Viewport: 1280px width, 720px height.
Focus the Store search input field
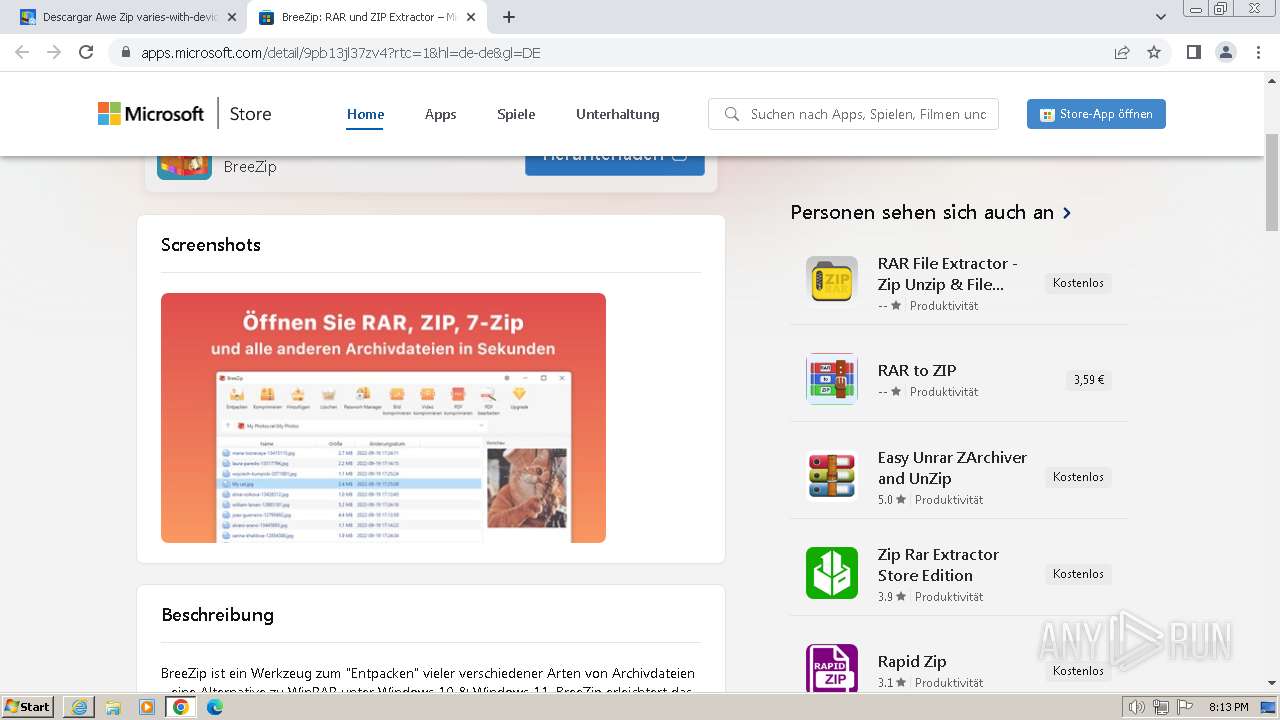tap(868, 114)
